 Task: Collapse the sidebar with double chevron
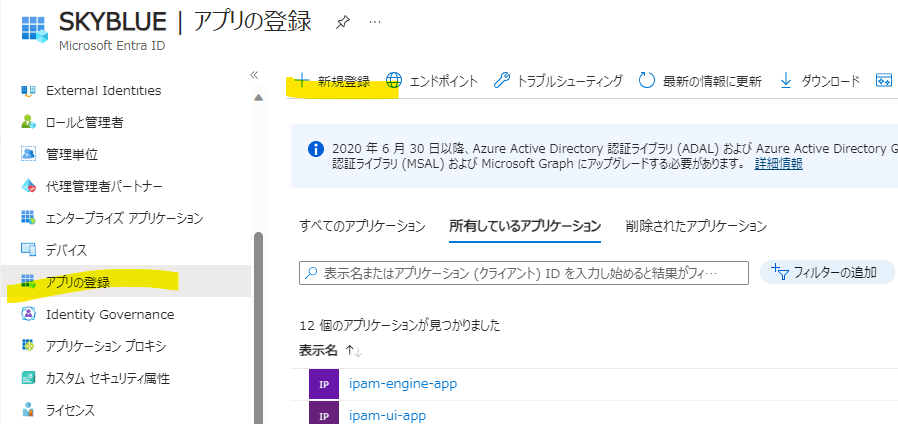point(254,75)
